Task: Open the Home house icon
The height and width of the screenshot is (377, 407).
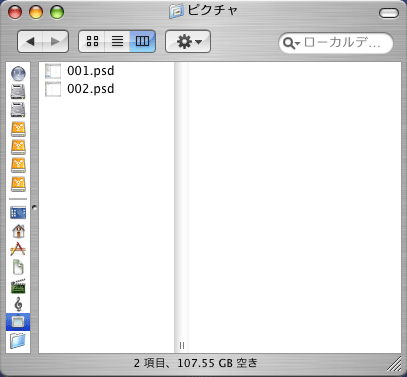Action: pos(18,231)
